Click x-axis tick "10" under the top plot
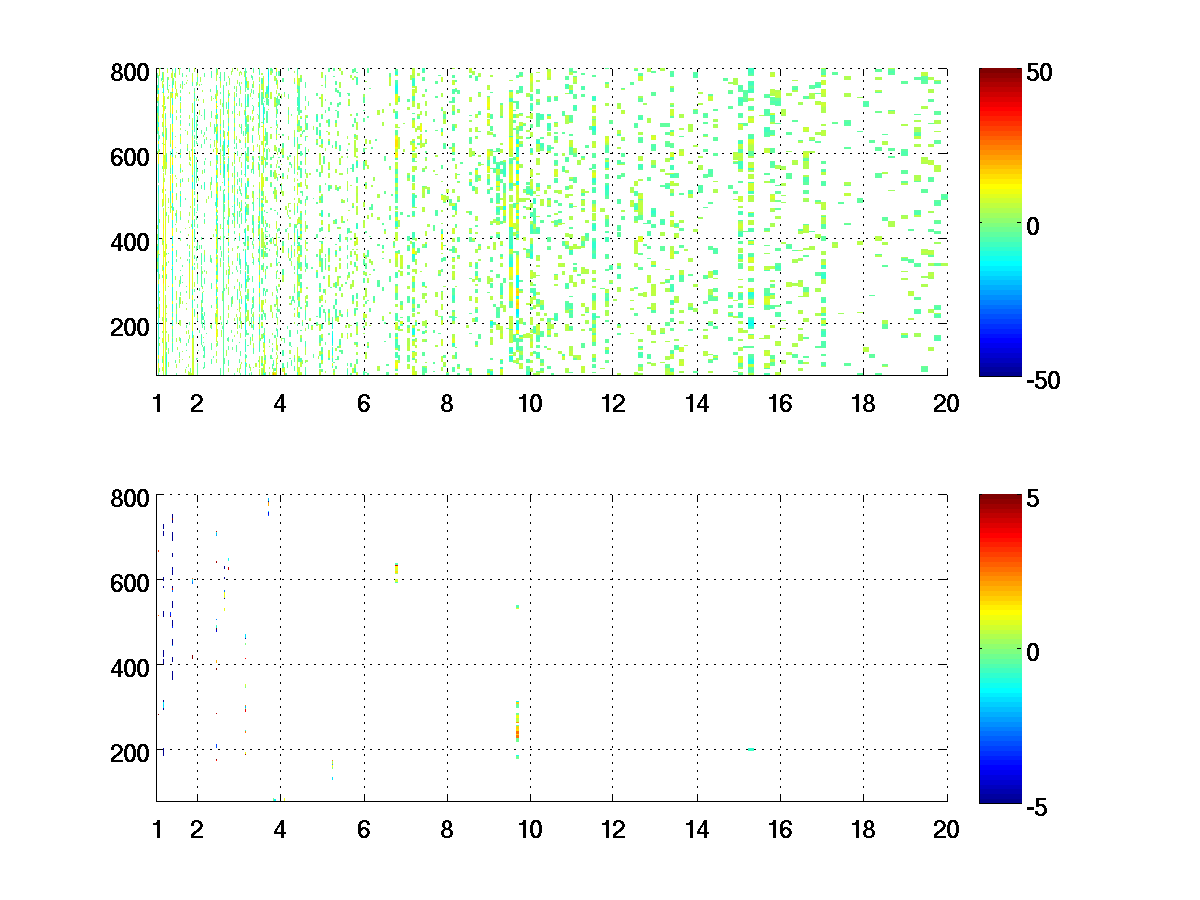 (529, 403)
